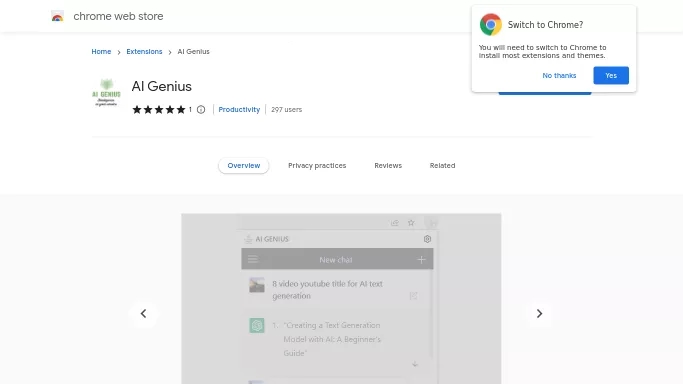
Task: Click the New chat label in preview
Action: pos(336,260)
